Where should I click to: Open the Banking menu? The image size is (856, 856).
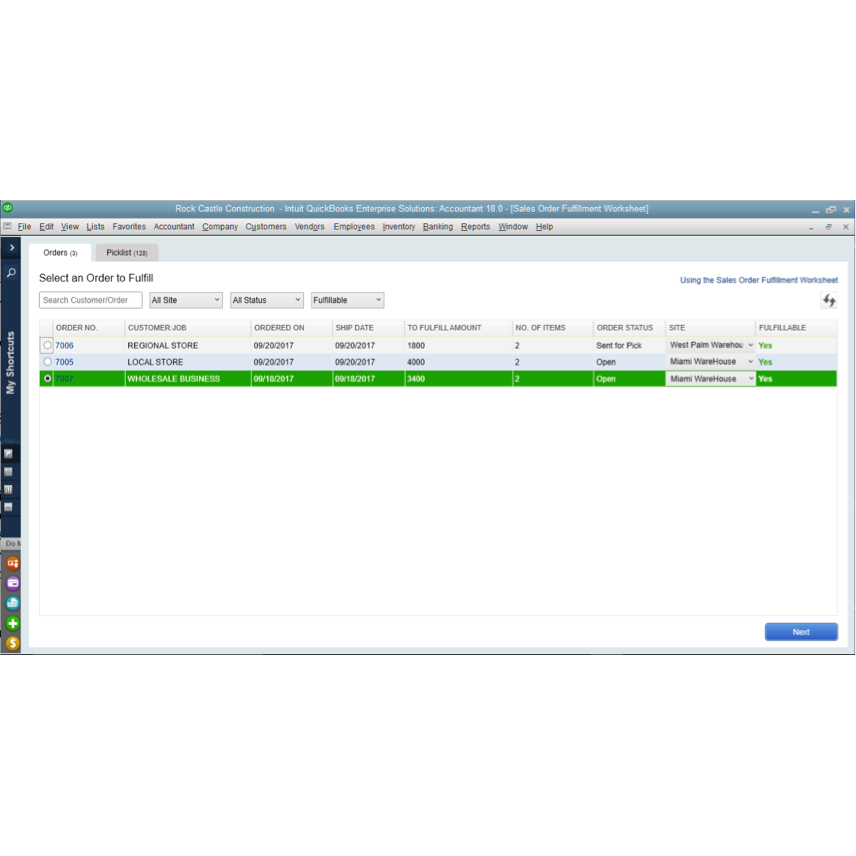(438, 227)
